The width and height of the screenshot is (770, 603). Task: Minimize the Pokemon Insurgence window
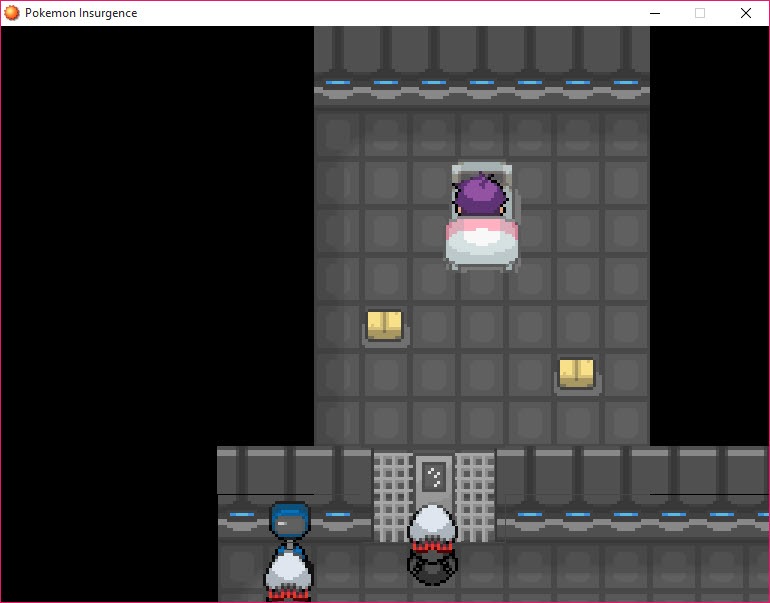pyautogui.click(x=655, y=13)
